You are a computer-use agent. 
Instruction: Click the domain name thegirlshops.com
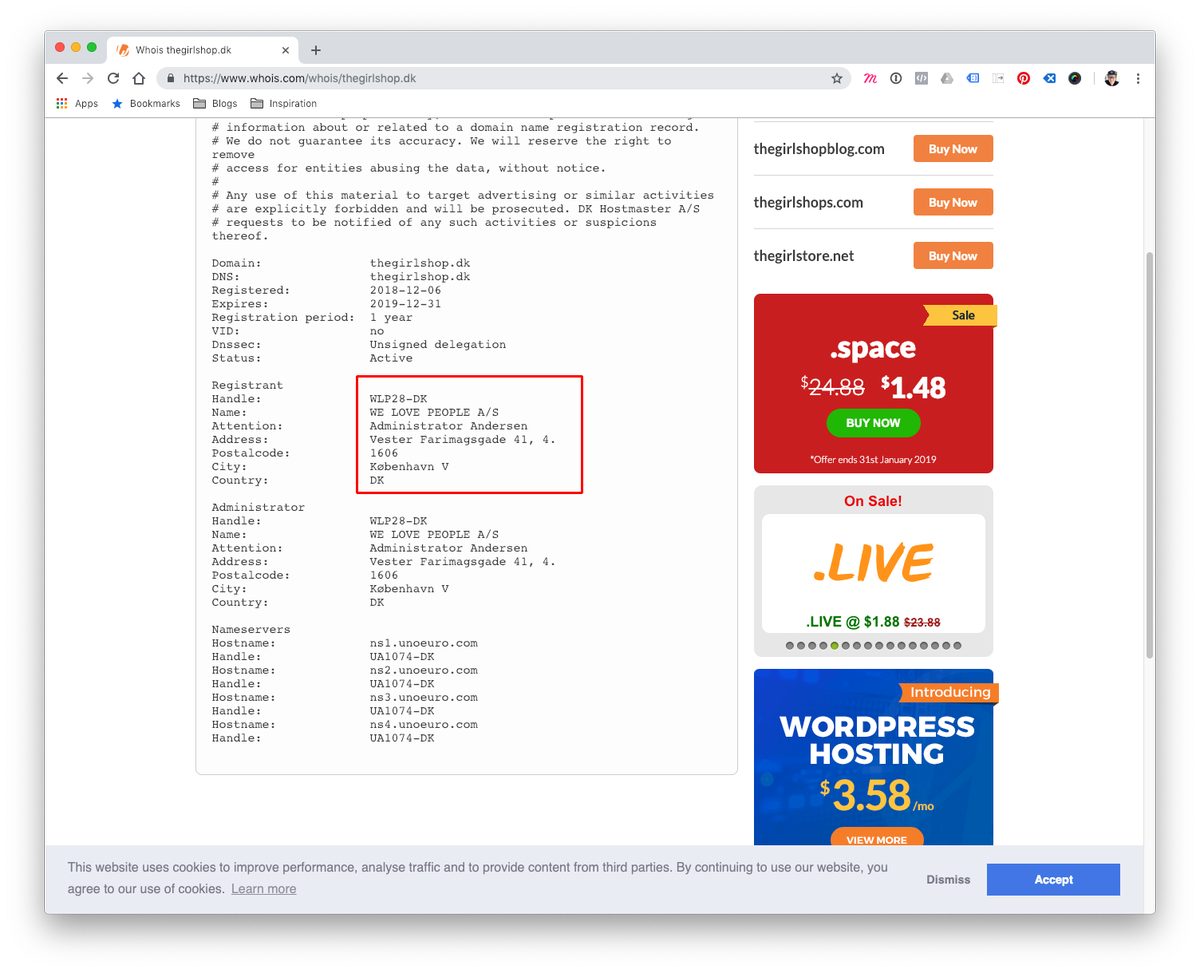808,202
